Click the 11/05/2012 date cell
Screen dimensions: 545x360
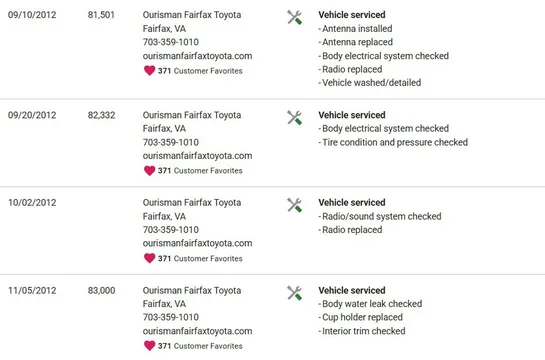pyautogui.click(x=32, y=291)
